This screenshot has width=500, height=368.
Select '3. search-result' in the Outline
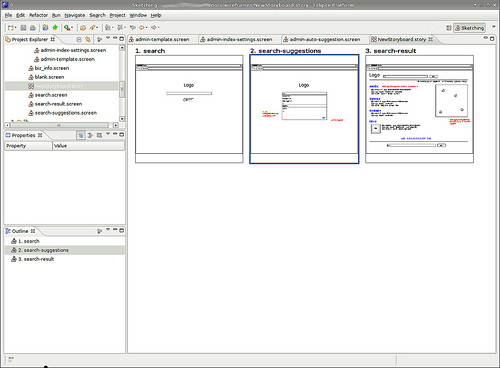point(32,259)
